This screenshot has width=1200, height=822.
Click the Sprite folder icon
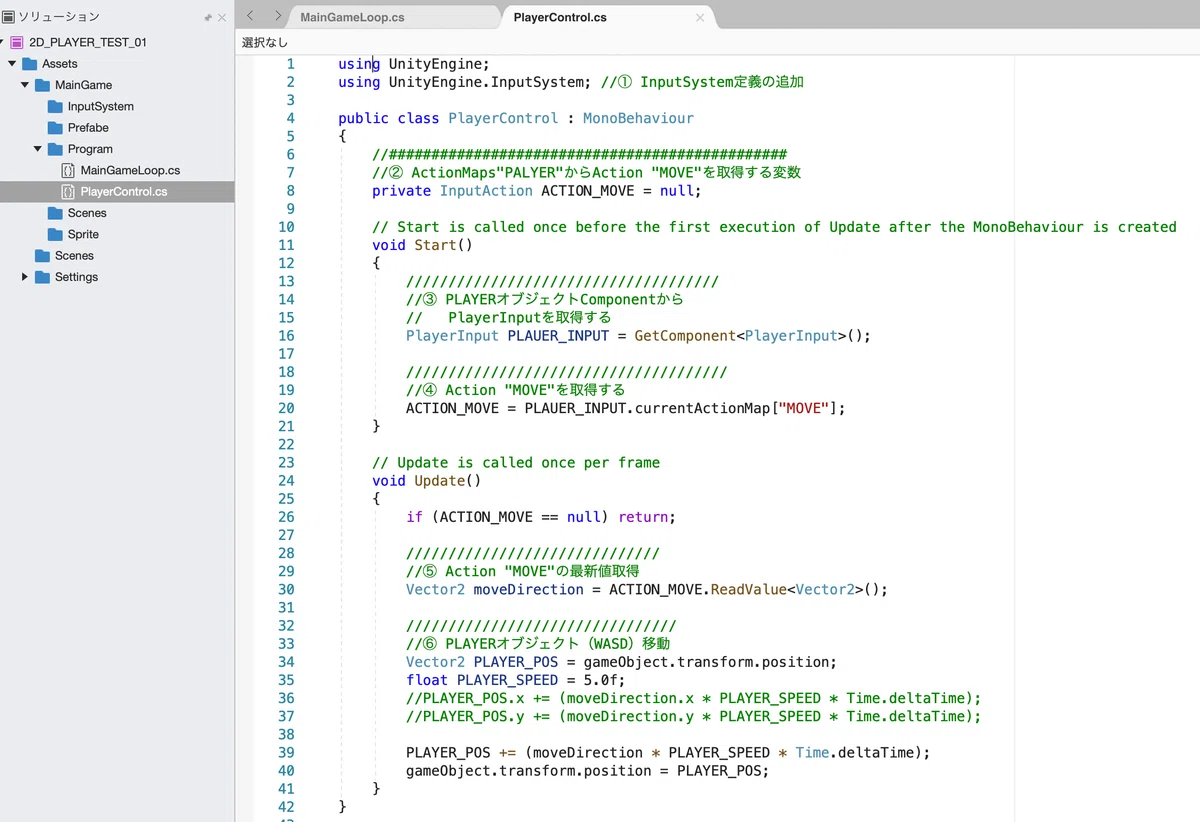click(56, 234)
